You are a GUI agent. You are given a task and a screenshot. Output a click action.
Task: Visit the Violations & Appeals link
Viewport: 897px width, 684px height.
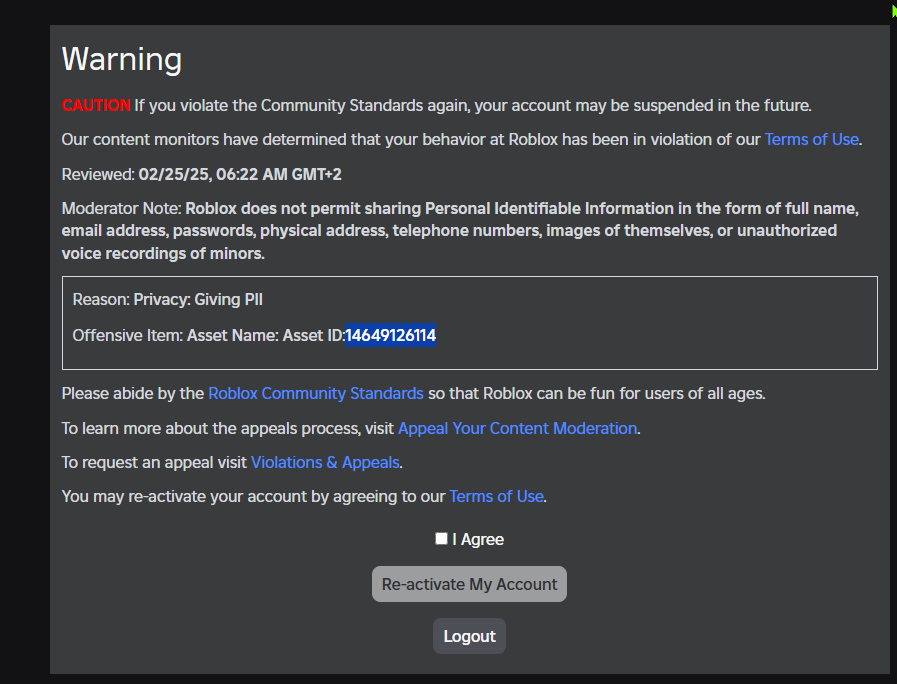(x=325, y=462)
